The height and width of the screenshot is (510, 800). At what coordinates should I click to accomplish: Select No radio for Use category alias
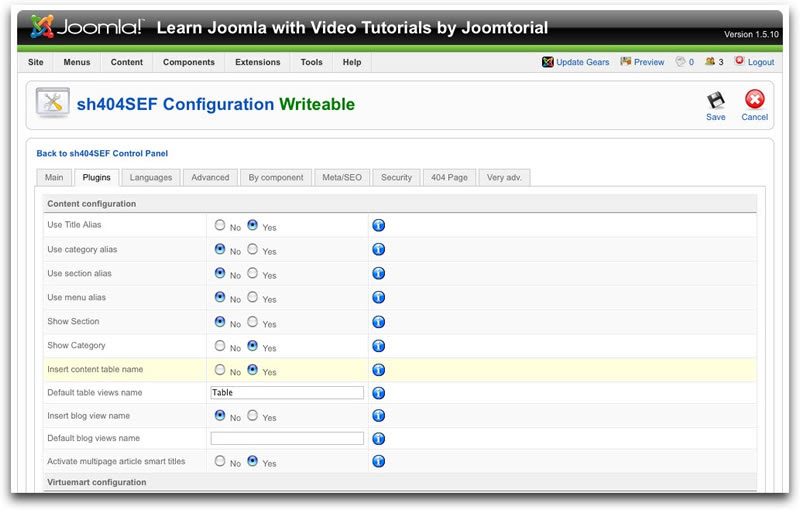[x=220, y=249]
